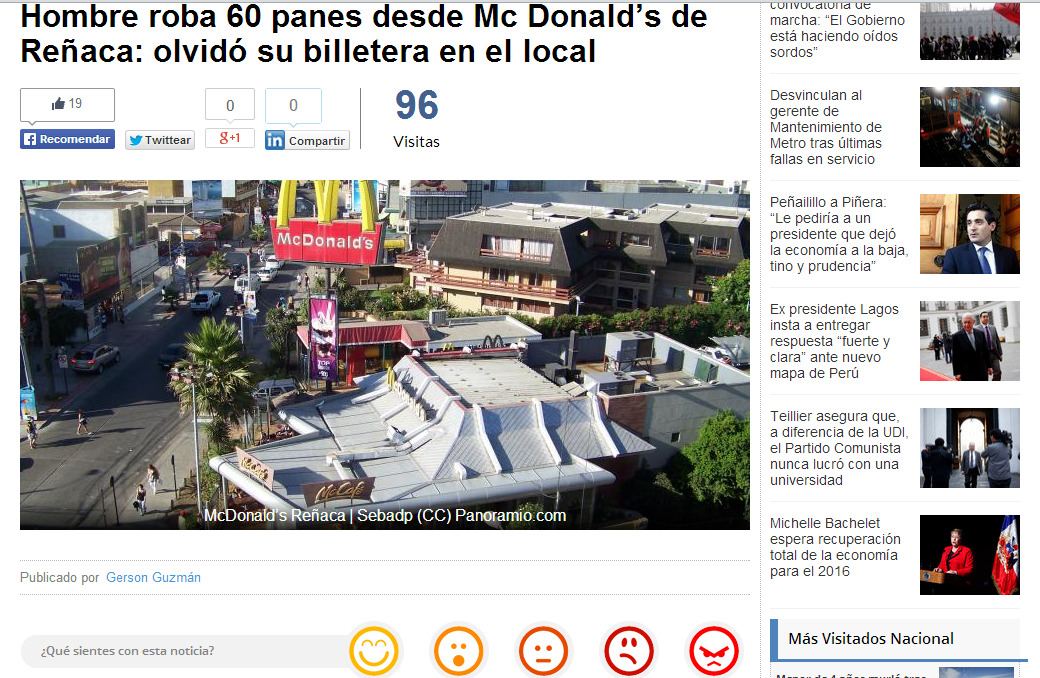Click the 'Publicado por' label
The image size is (1040, 678).
point(59,577)
